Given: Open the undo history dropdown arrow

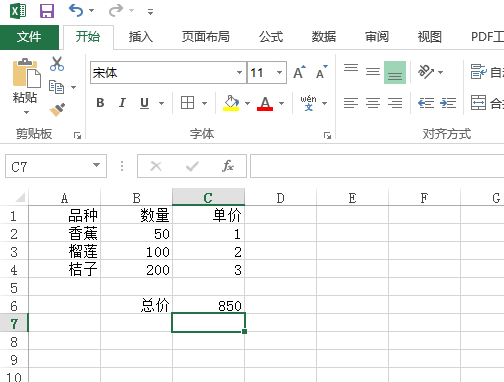Looking at the screenshot, I should click(x=91, y=11).
